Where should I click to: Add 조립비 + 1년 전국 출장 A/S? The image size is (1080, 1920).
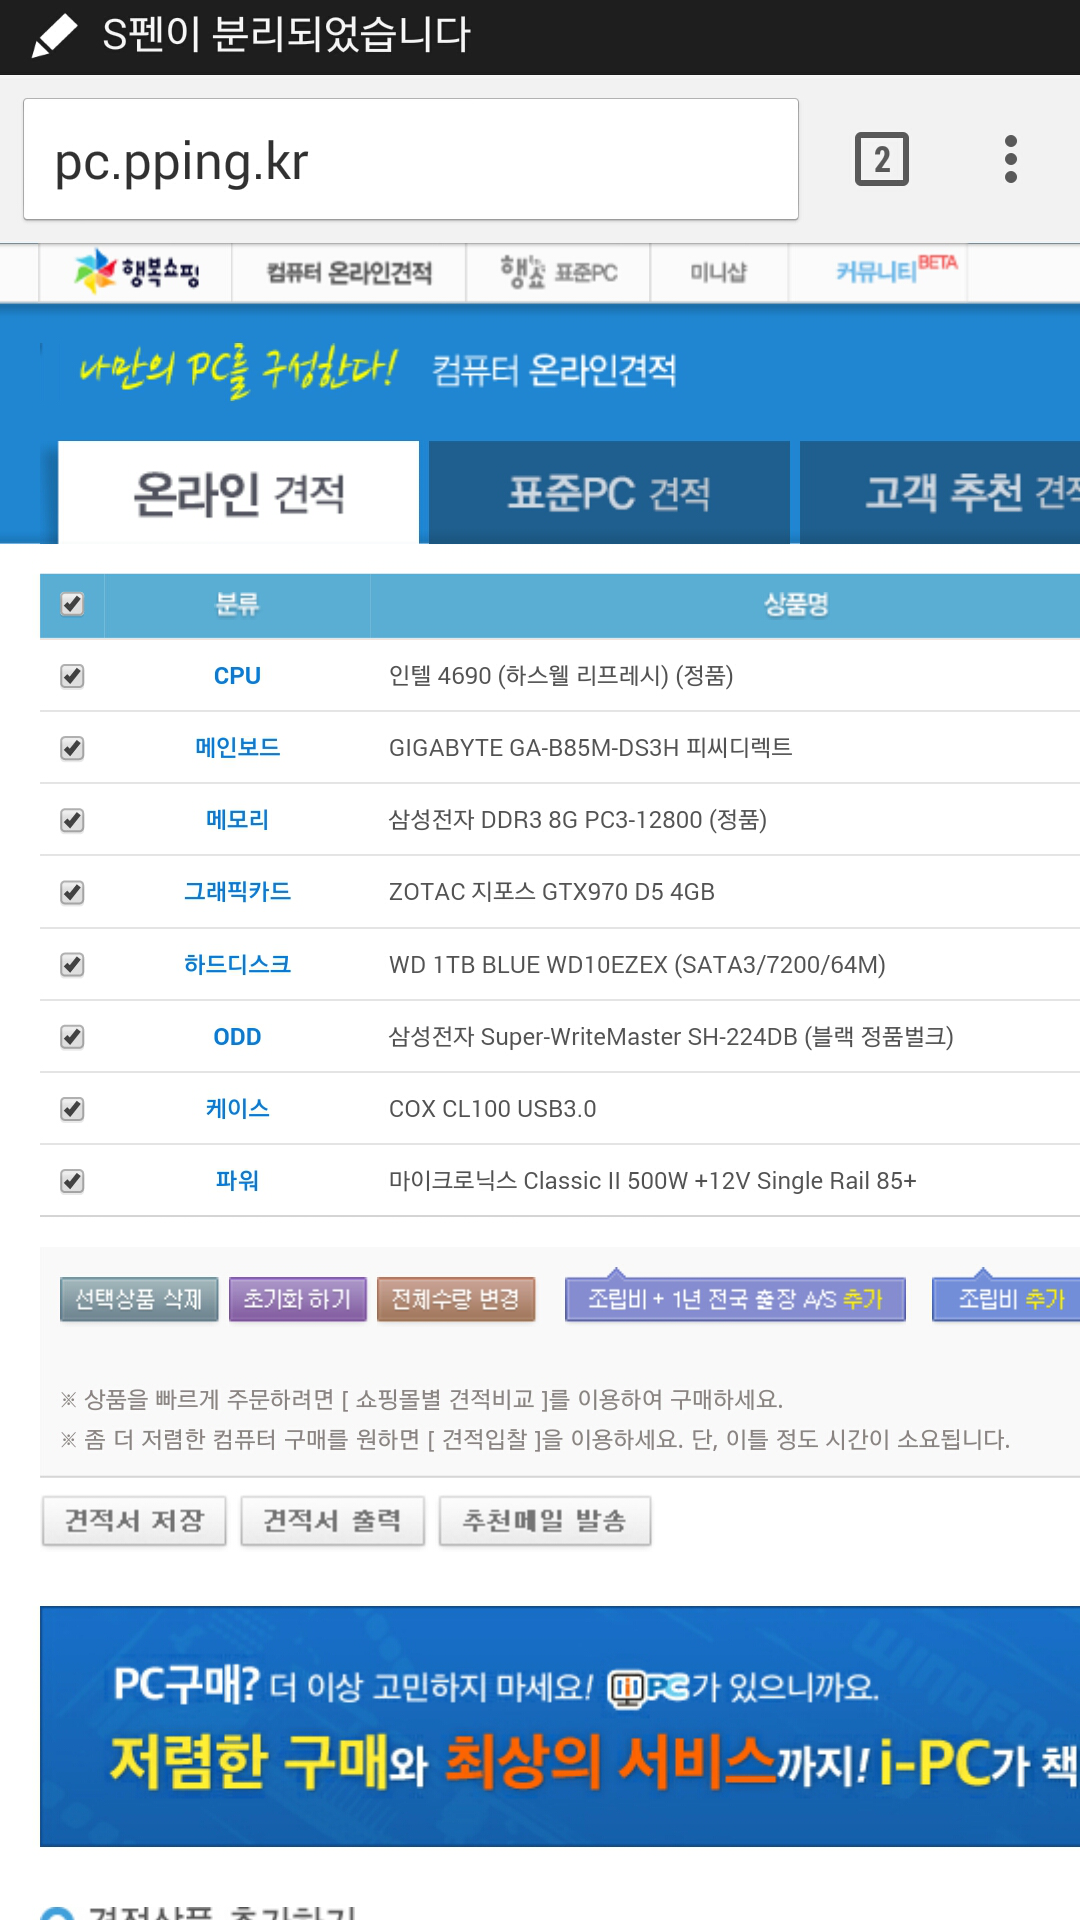tap(735, 1299)
